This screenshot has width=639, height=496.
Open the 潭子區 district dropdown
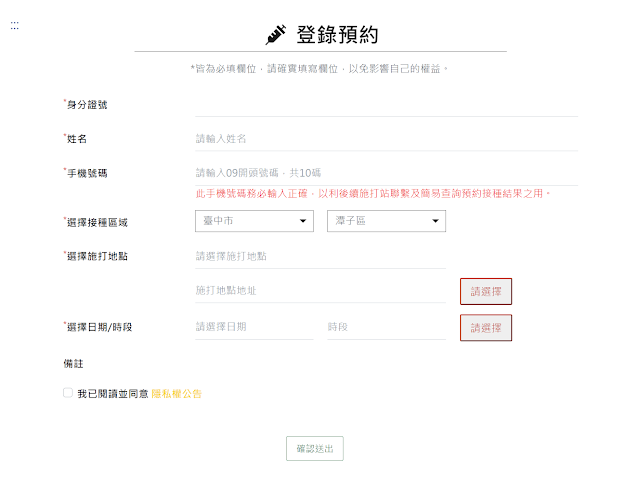pos(386,221)
